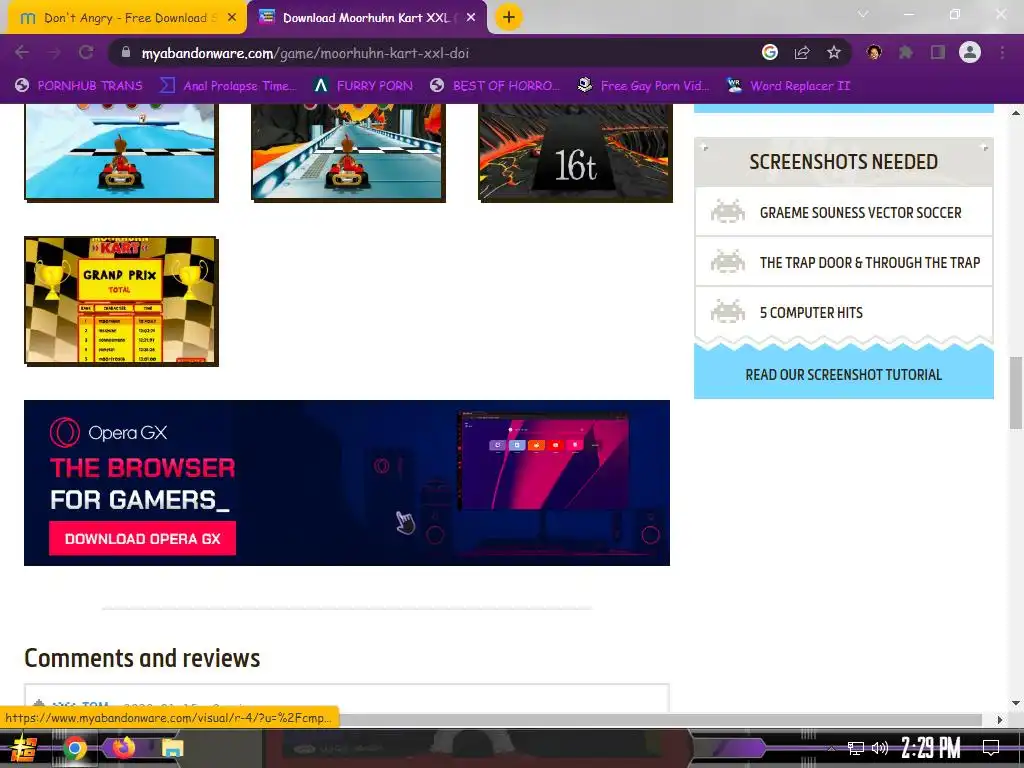Open the volume tray icon

tap(880, 748)
